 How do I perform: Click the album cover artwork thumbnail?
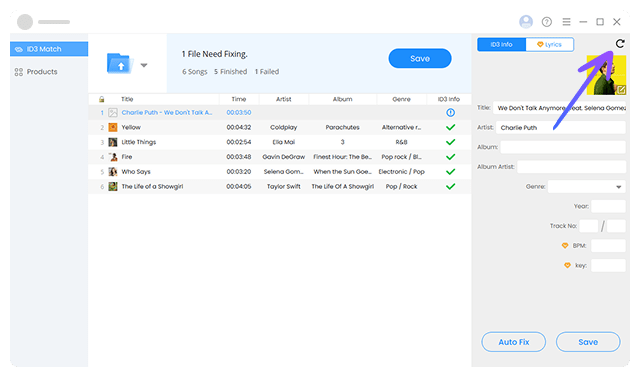point(606,75)
